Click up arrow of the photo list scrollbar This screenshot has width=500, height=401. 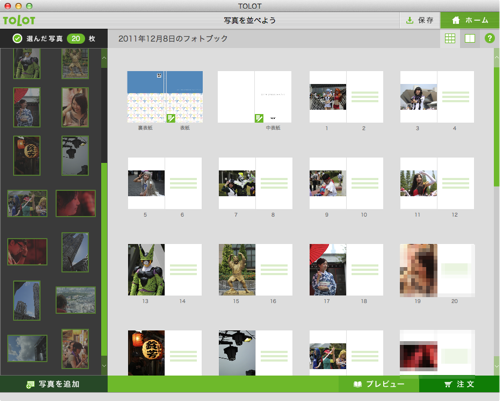click(104, 58)
